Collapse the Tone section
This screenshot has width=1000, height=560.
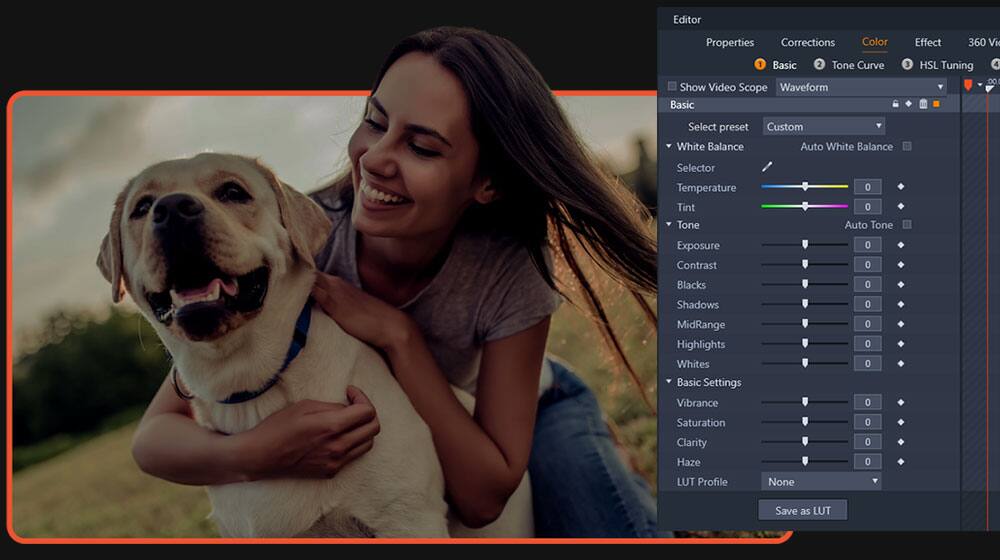[669, 225]
